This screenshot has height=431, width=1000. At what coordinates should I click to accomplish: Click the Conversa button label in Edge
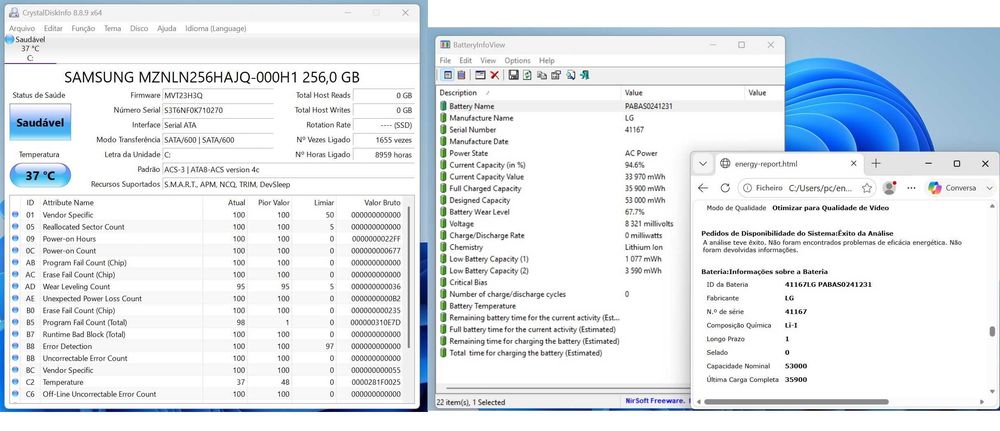coord(960,188)
